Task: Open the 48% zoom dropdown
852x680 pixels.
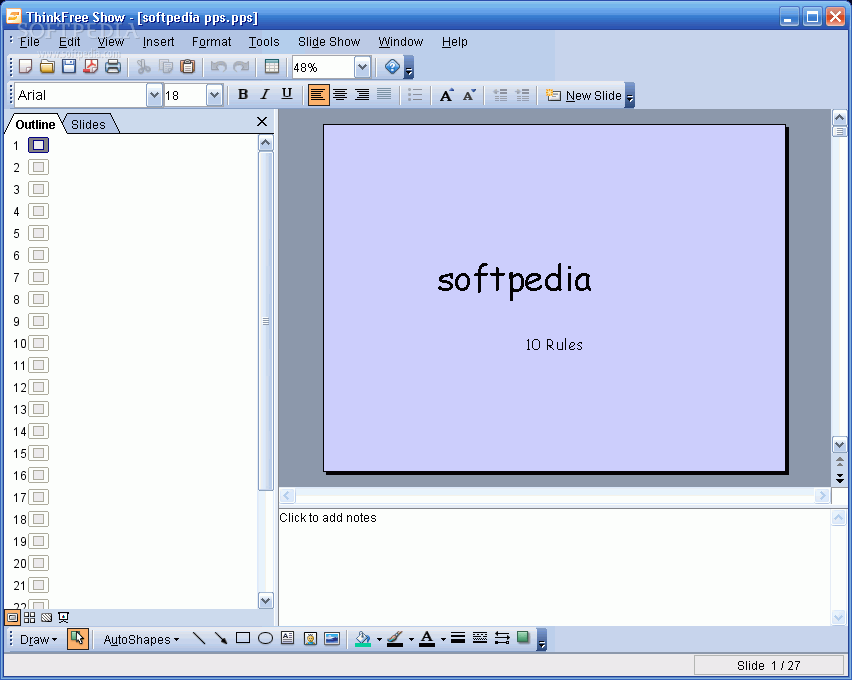Action: (362, 67)
